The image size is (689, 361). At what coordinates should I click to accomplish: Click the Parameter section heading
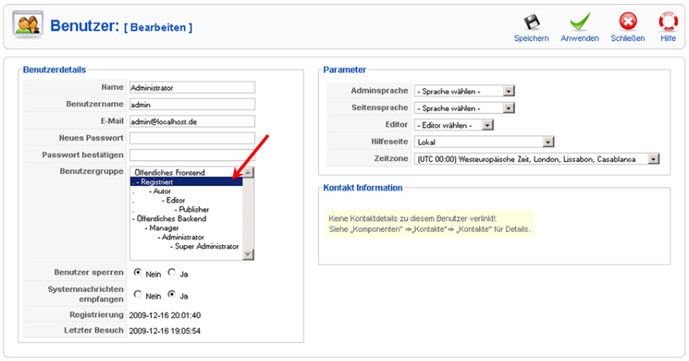[x=344, y=69]
